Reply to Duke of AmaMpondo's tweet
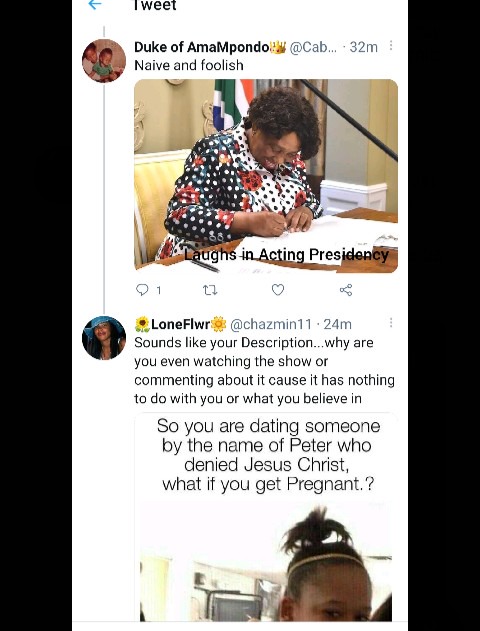This screenshot has height=631, width=480. coord(142,290)
